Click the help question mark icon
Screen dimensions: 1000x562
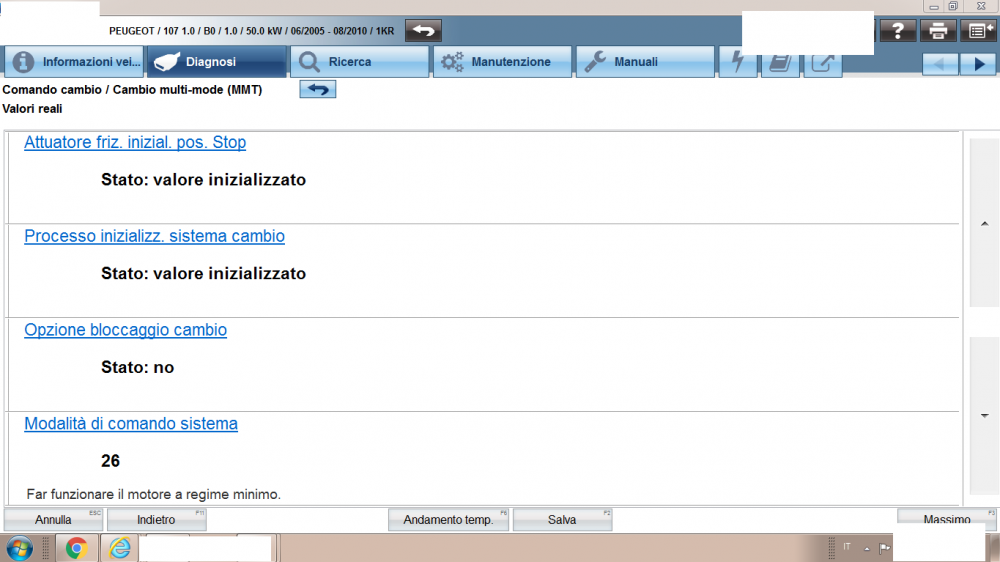[897, 31]
